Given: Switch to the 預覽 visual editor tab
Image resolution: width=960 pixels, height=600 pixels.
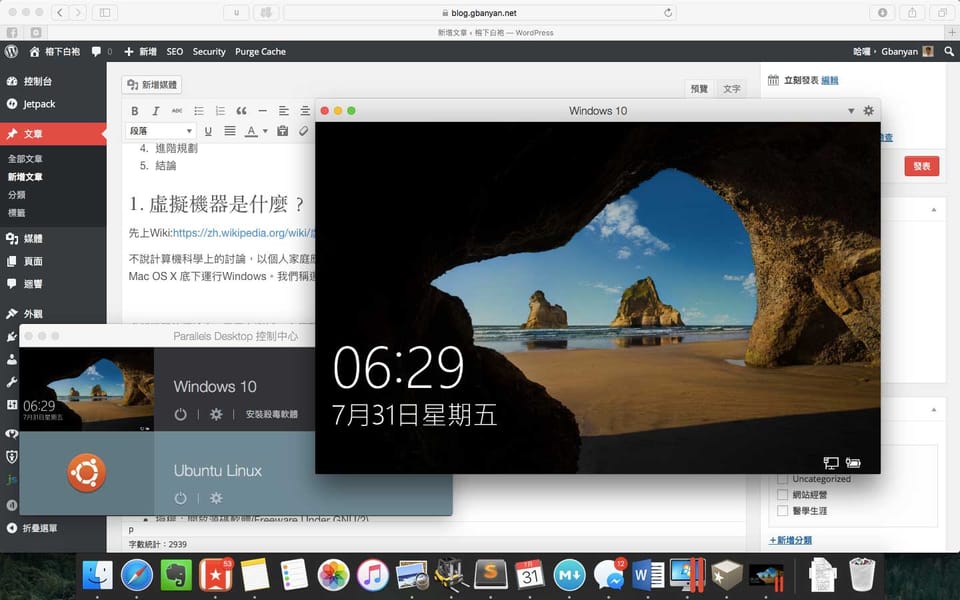Looking at the screenshot, I should (x=699, y=89).
